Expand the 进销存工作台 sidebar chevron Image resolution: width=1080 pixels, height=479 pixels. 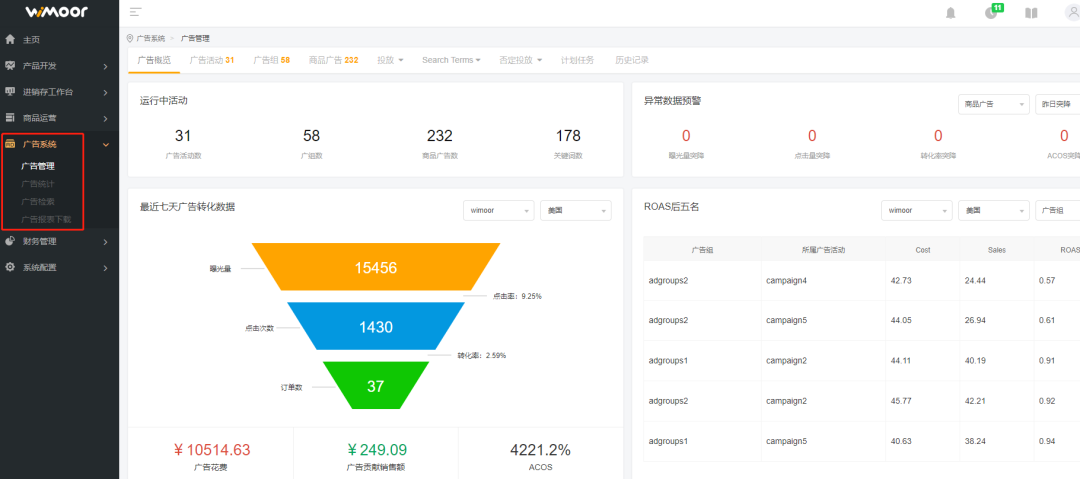point(105,92)
